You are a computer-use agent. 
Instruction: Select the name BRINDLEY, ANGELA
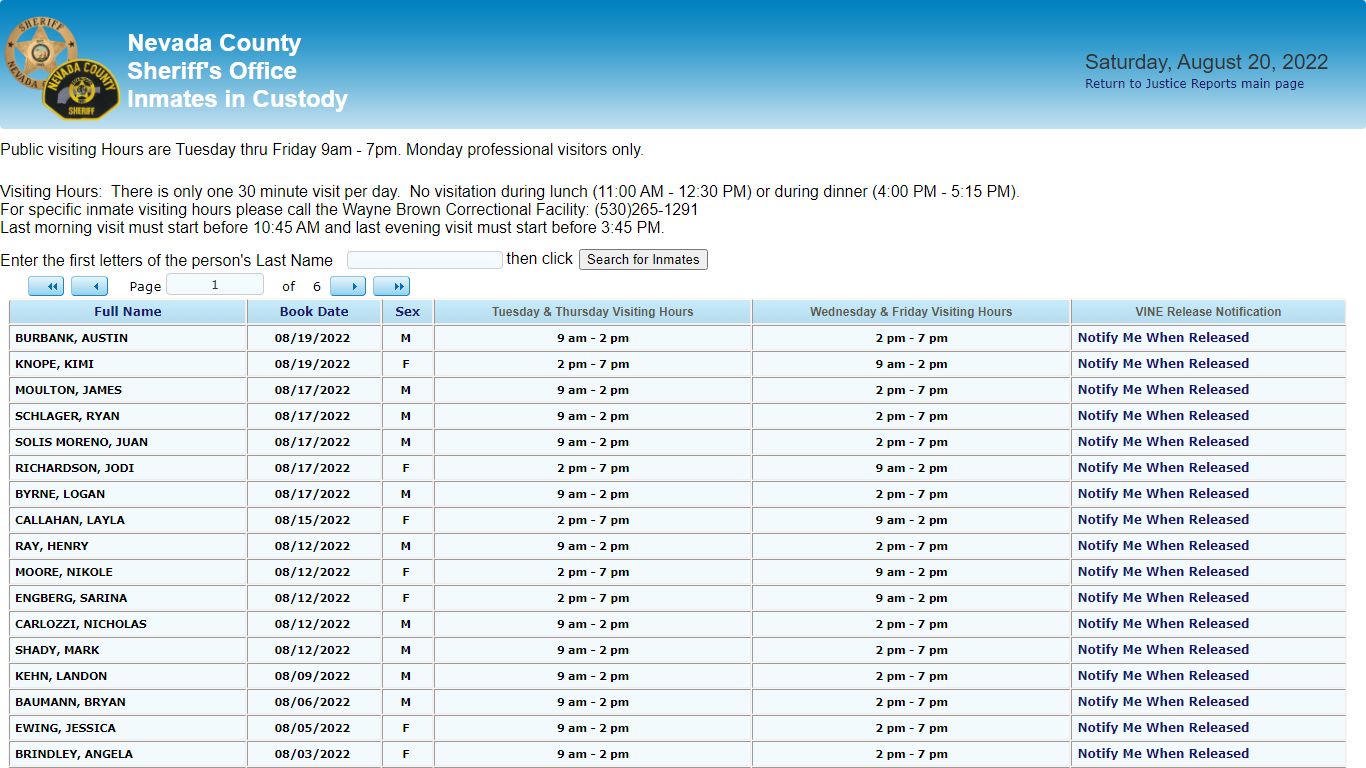tap(74, 754)
